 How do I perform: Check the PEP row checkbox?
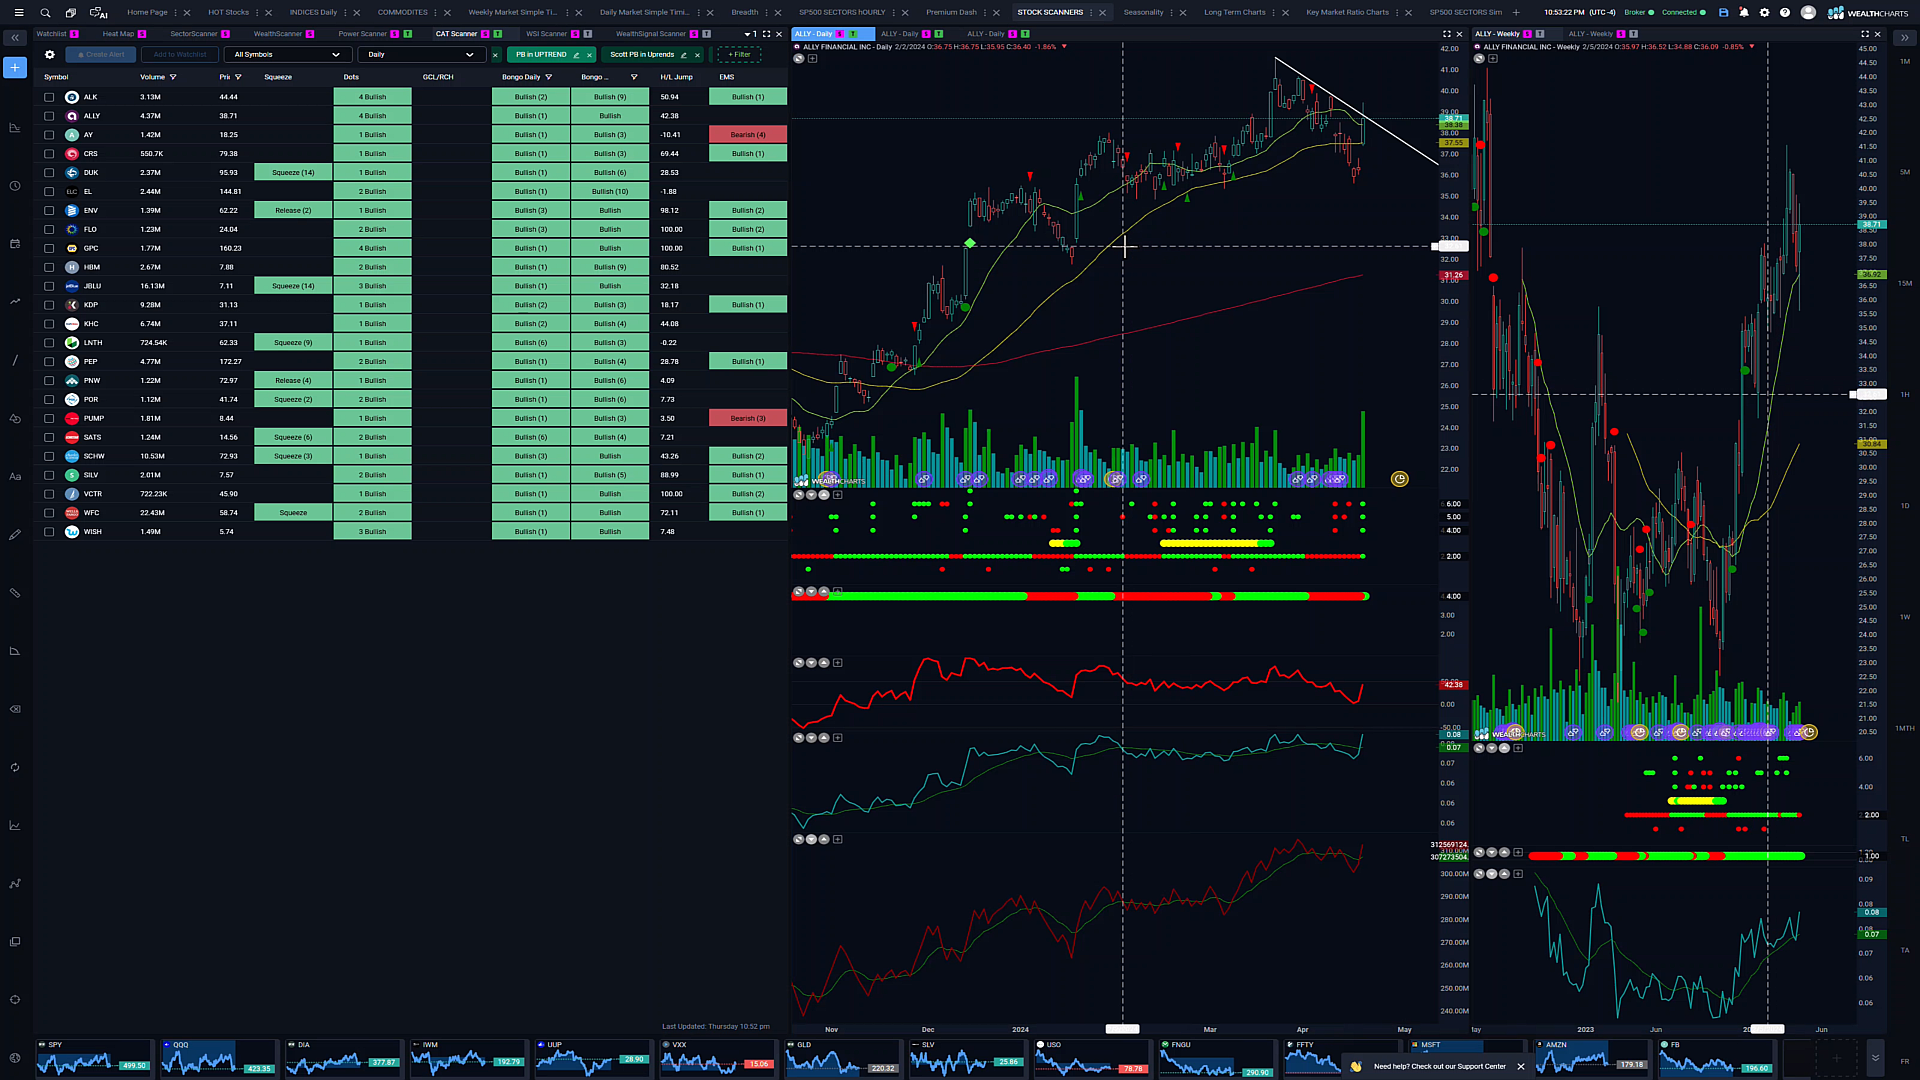tap(49, 362)
